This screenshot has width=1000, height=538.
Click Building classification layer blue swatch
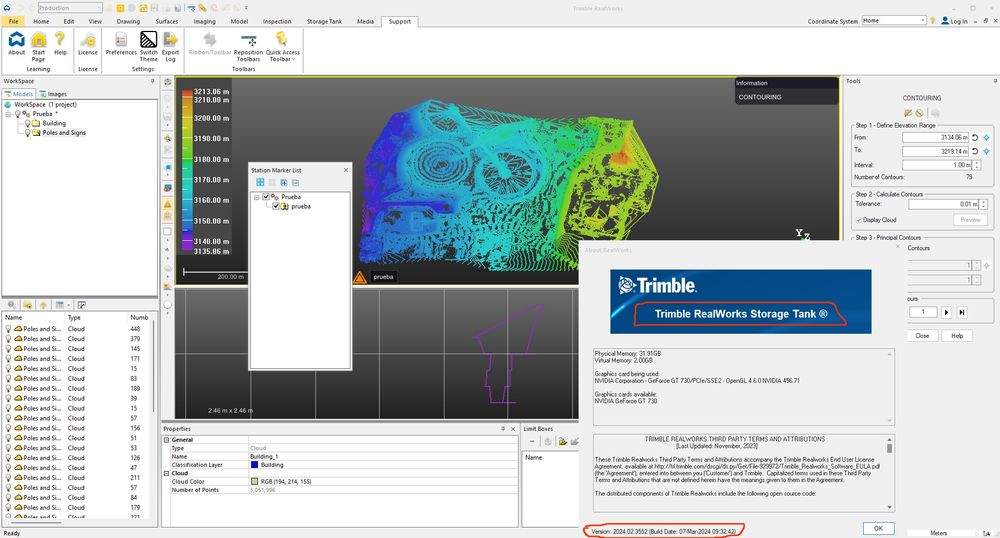[254, 465]
